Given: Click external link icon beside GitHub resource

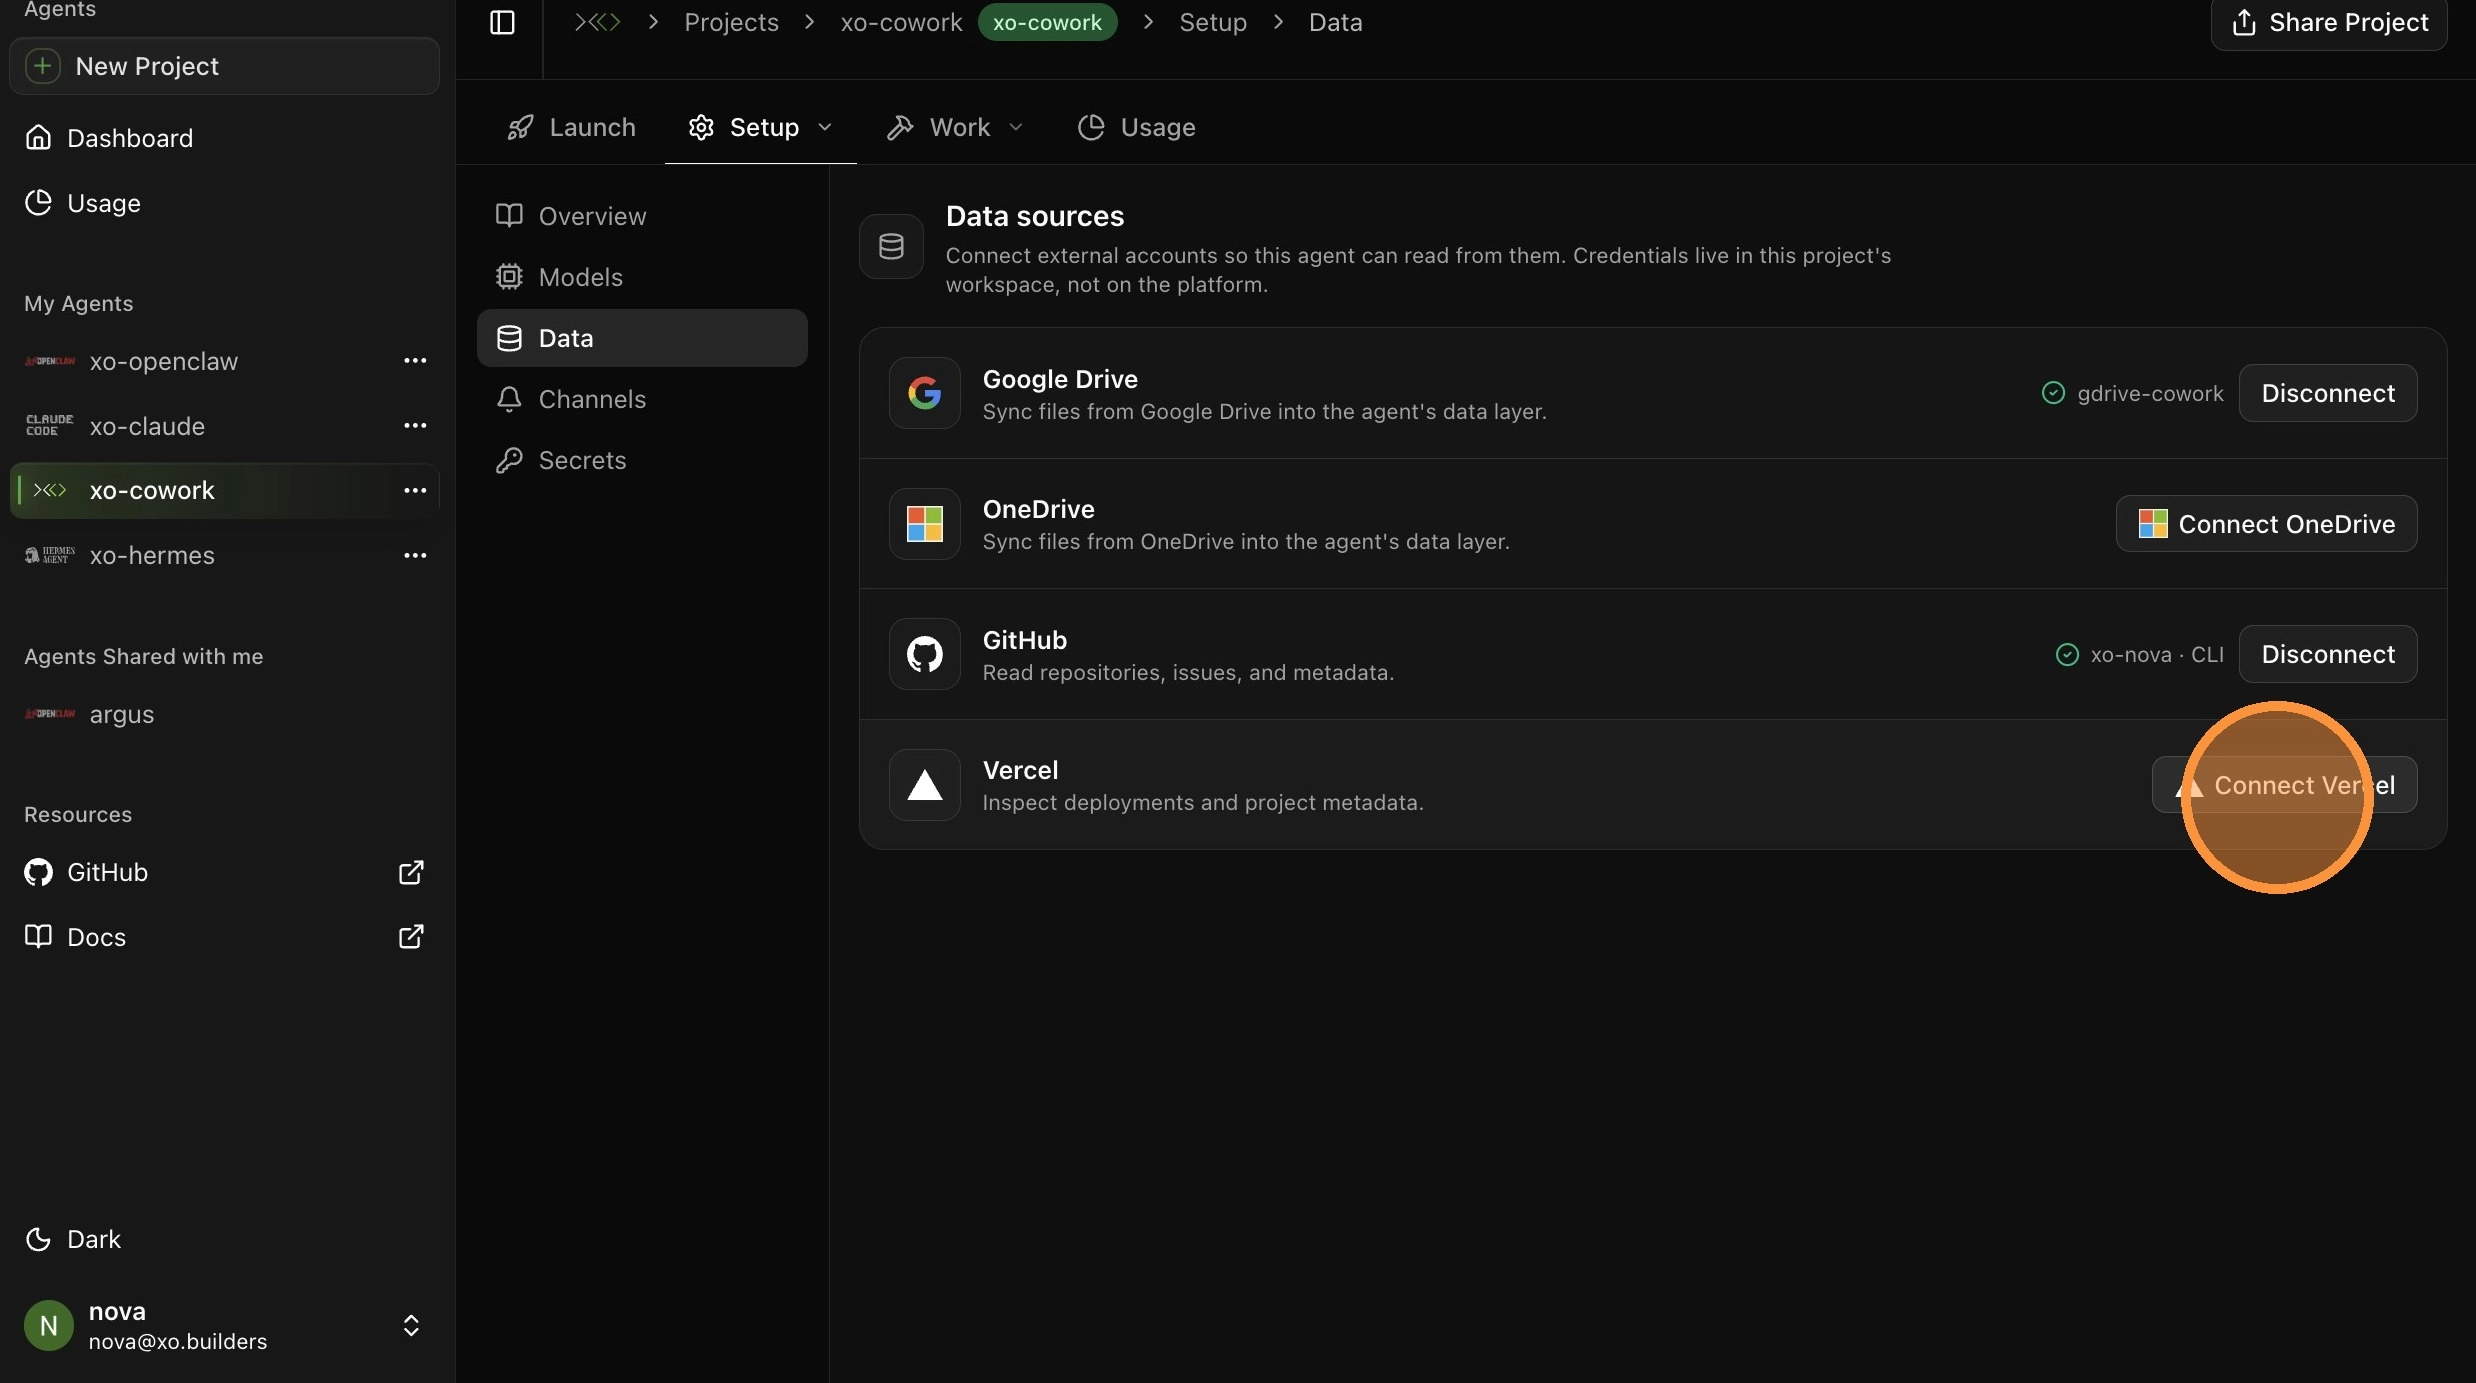Looking at the screenshot, I should 411,872.
